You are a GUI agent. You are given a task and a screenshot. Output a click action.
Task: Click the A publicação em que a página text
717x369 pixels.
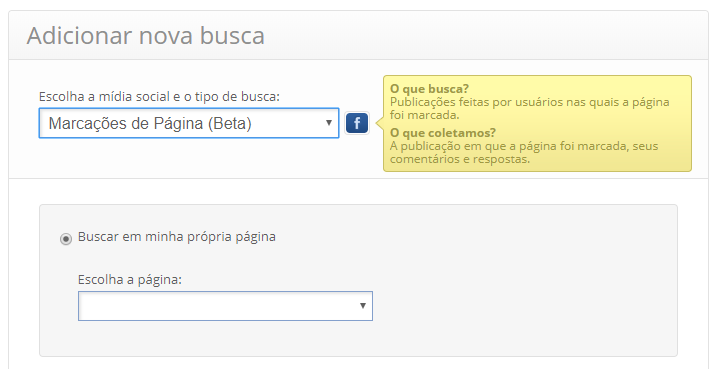(524, 153)
